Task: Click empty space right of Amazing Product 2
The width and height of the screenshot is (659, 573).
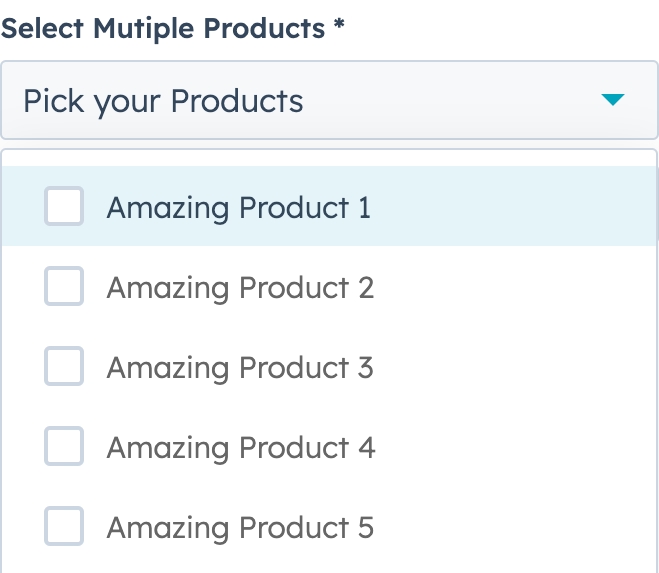Action: [510, 287]
